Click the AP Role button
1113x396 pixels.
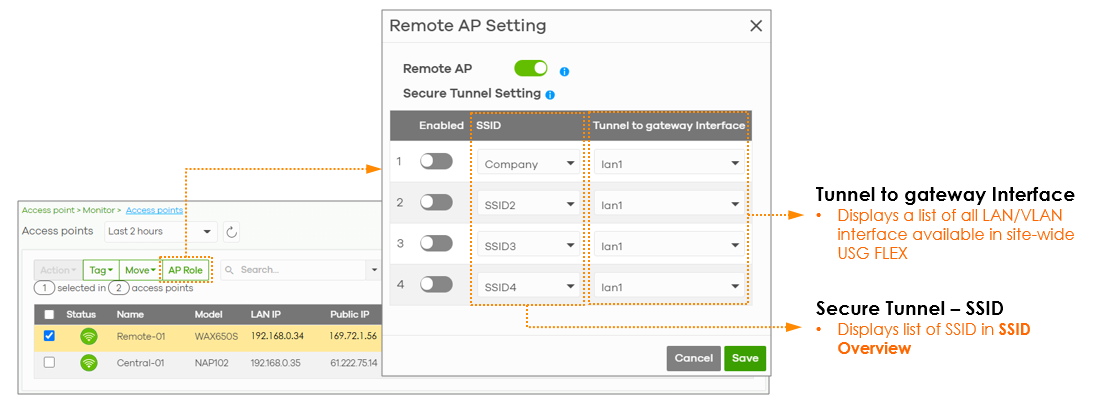pyautogui.click(x=185, y=270)
